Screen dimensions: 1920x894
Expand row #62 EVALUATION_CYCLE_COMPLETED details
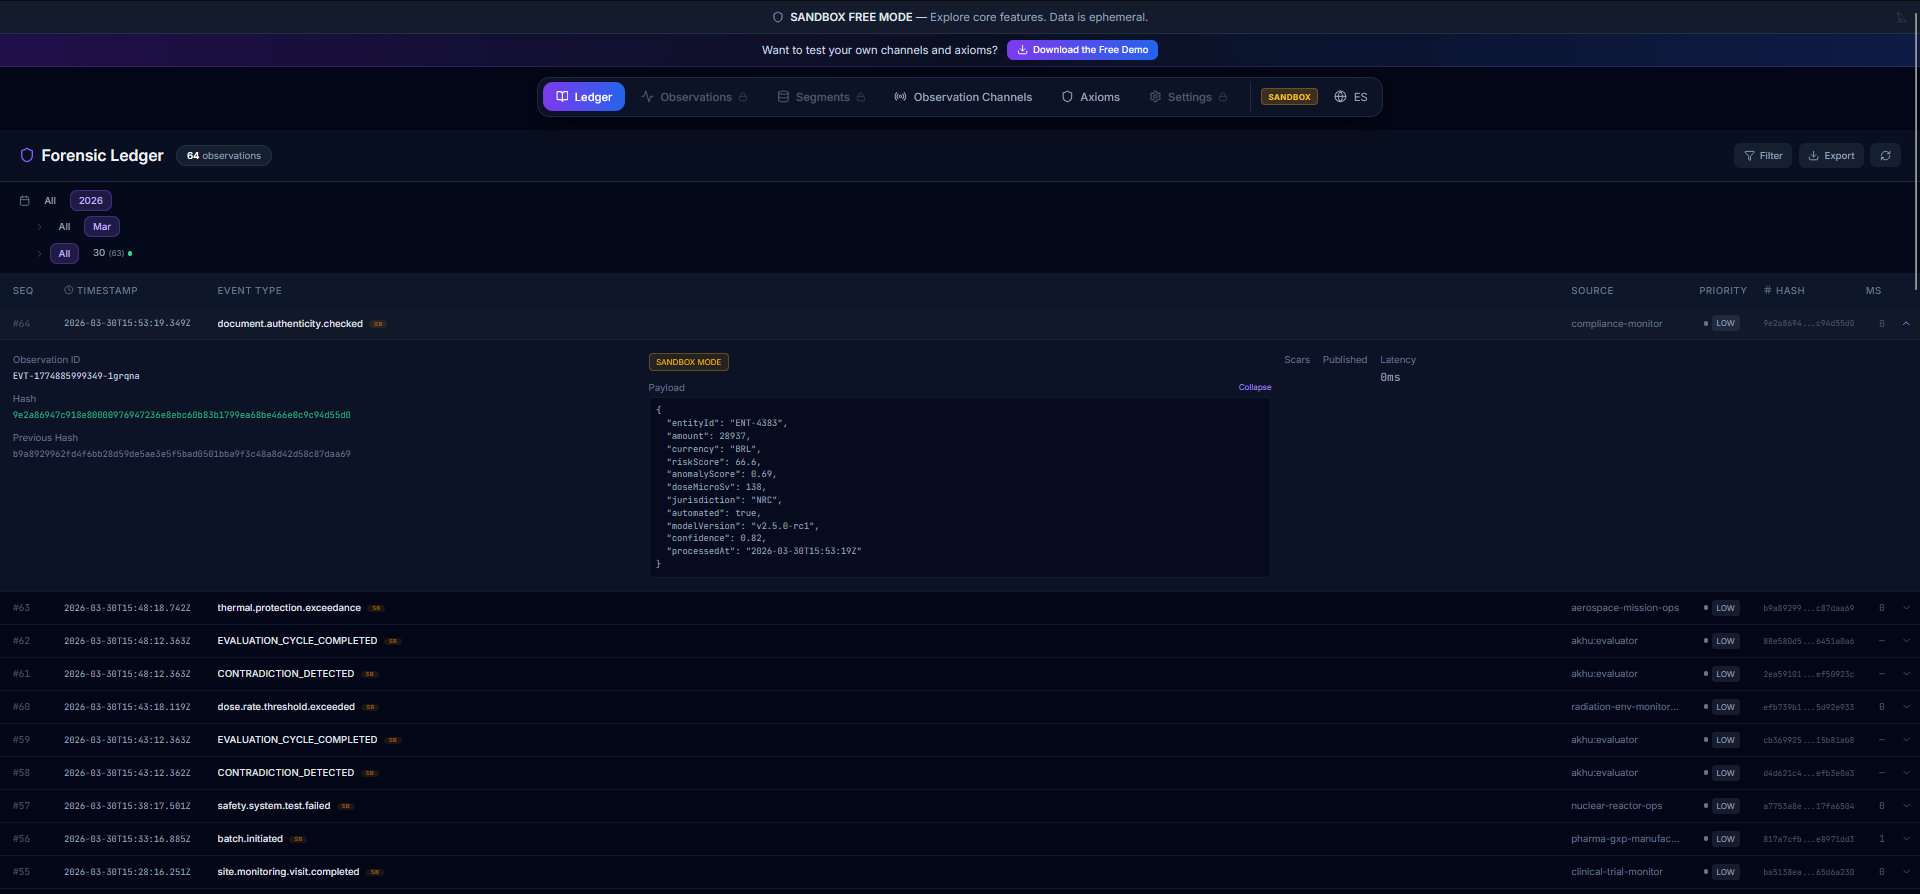pos(1906,641)
